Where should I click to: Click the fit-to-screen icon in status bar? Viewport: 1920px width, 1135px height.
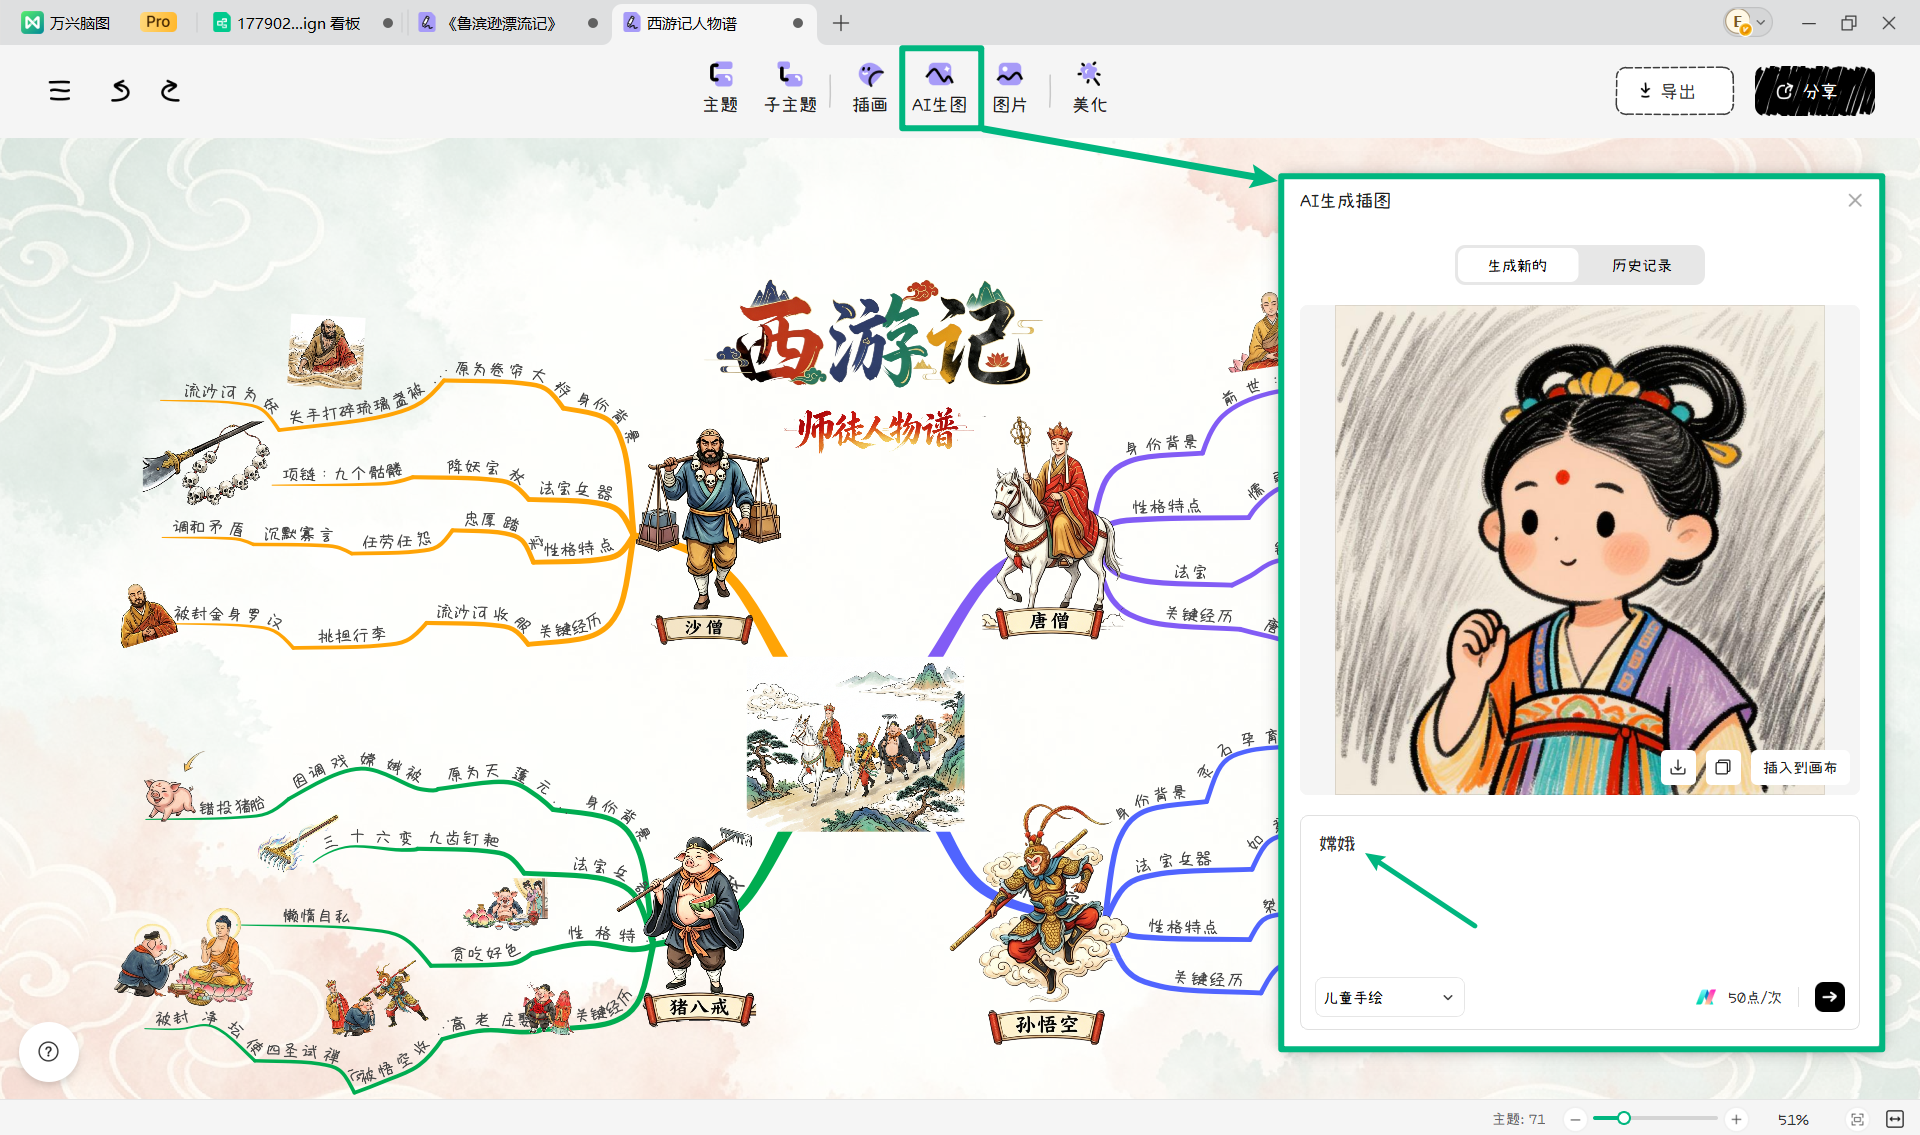(1857, 1119)
